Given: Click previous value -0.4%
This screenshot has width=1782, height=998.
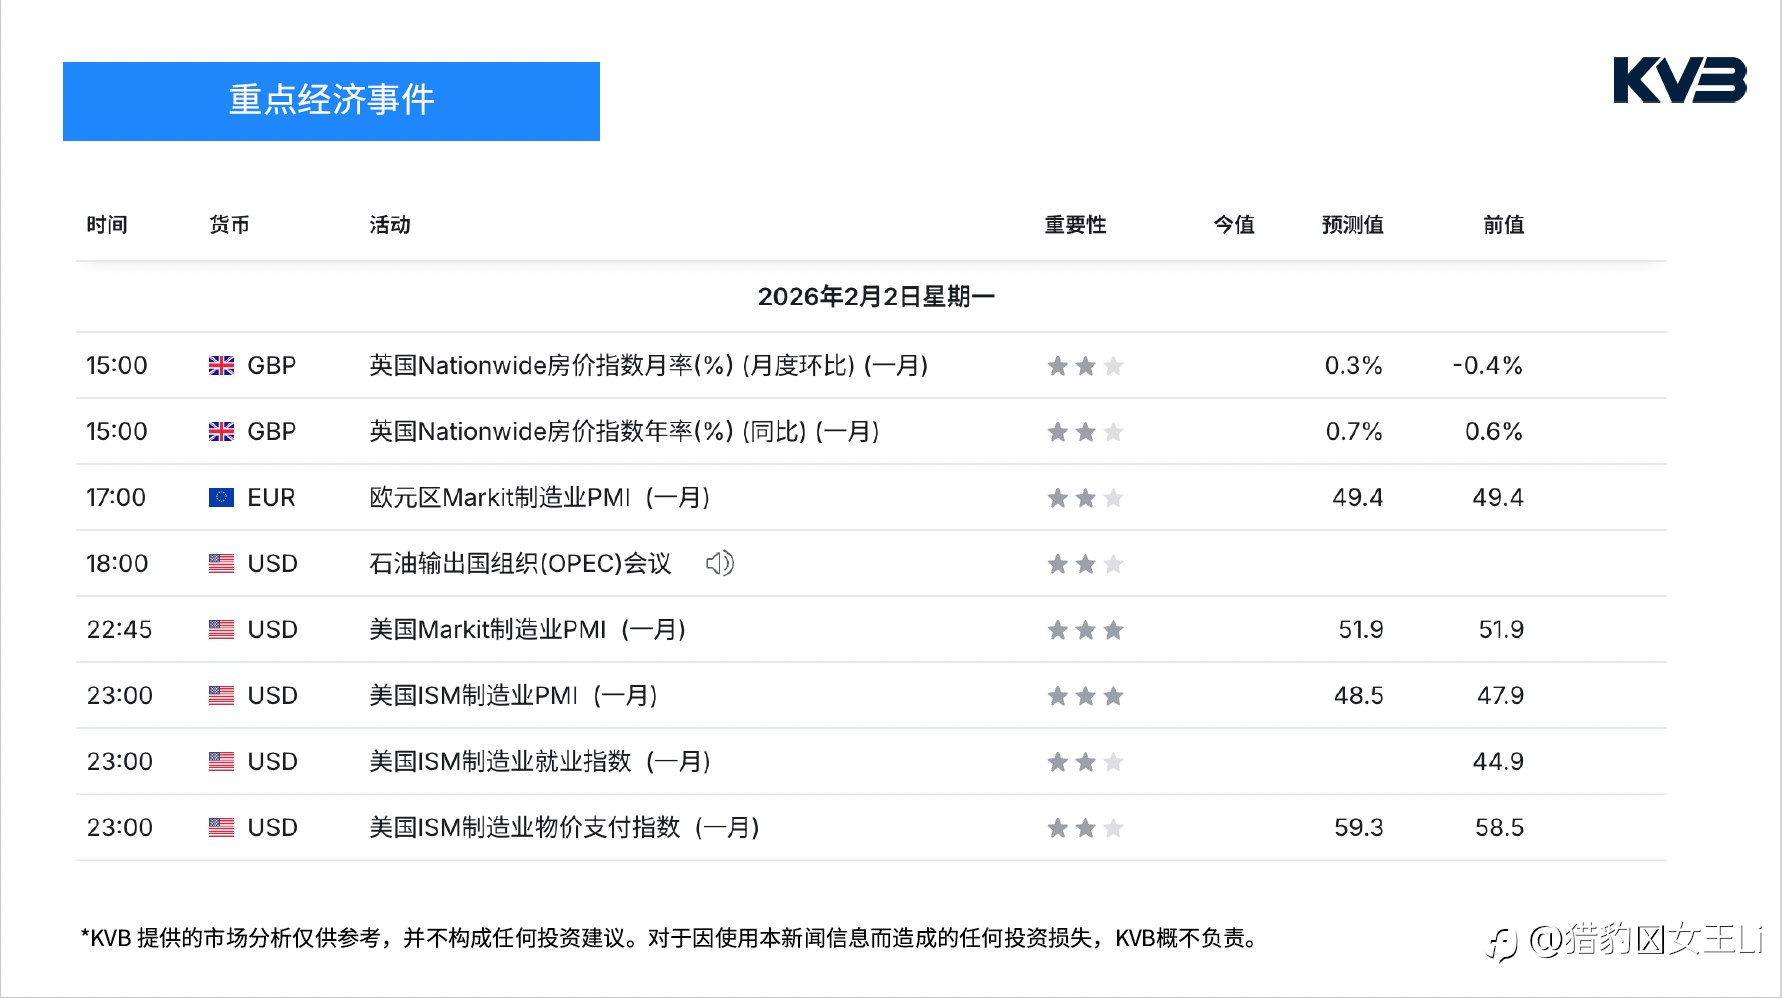Looking at the screenshot, I should coord(1488,366).
